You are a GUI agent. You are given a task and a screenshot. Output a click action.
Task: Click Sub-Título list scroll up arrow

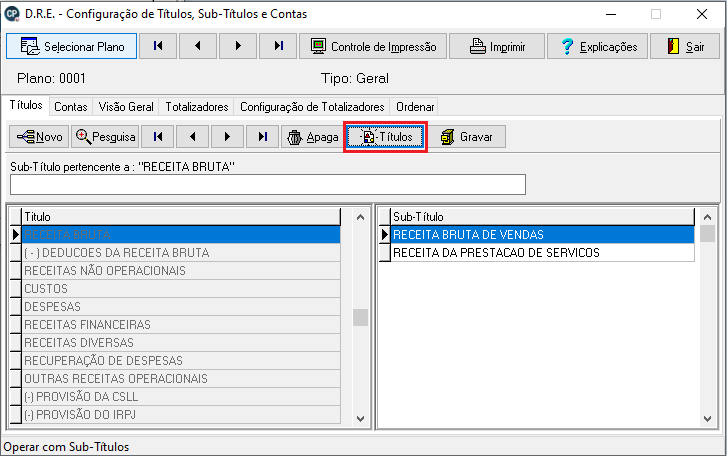pos(707,217)
